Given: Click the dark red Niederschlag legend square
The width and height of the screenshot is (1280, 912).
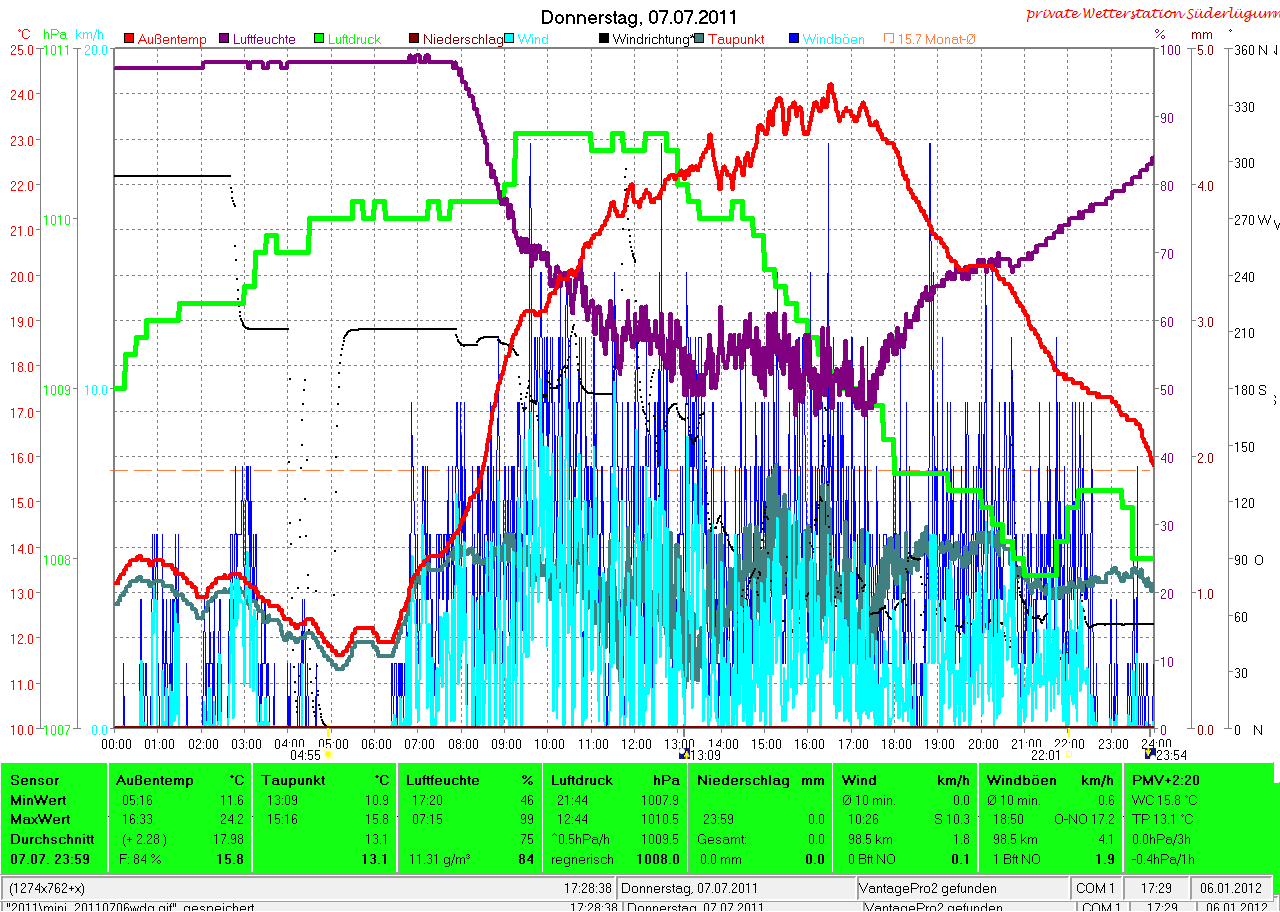Looking at the screenshot, I should click(415, 39).
